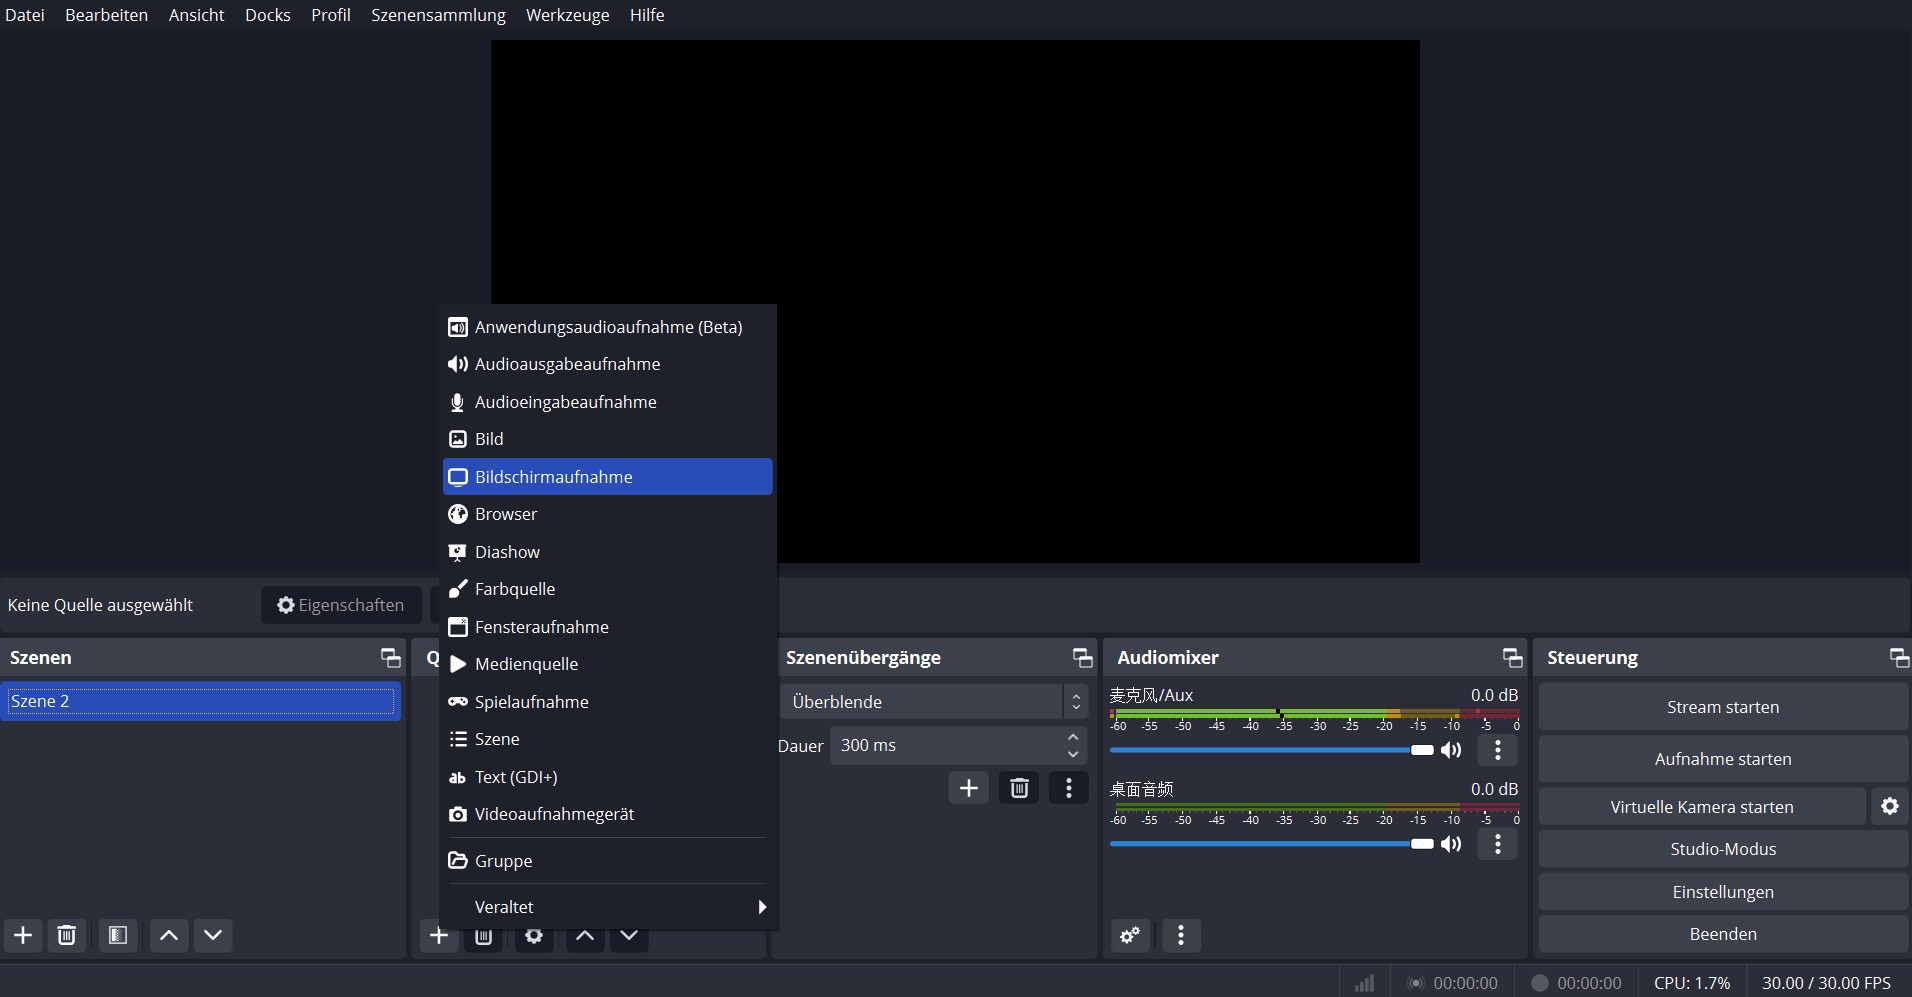Add a Diashow source

tap(608, 552)
